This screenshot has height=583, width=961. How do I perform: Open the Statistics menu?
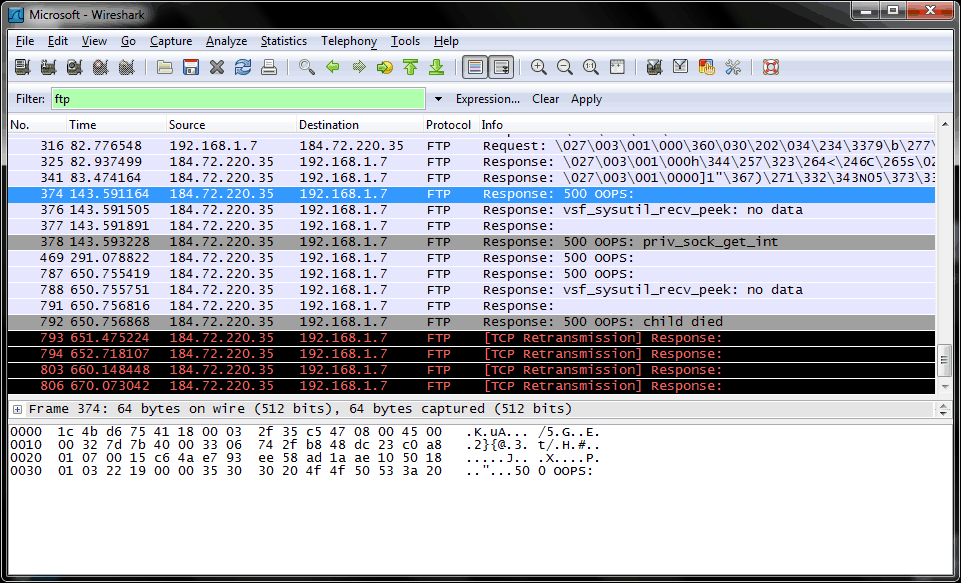pyautogui.click(x=284, y=41)
